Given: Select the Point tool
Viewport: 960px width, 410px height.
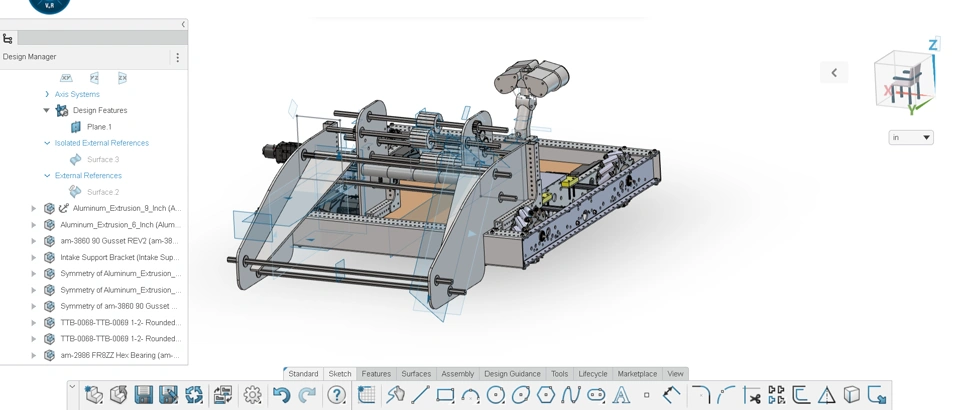Looking at the screenshot, I should coord(647,395).
